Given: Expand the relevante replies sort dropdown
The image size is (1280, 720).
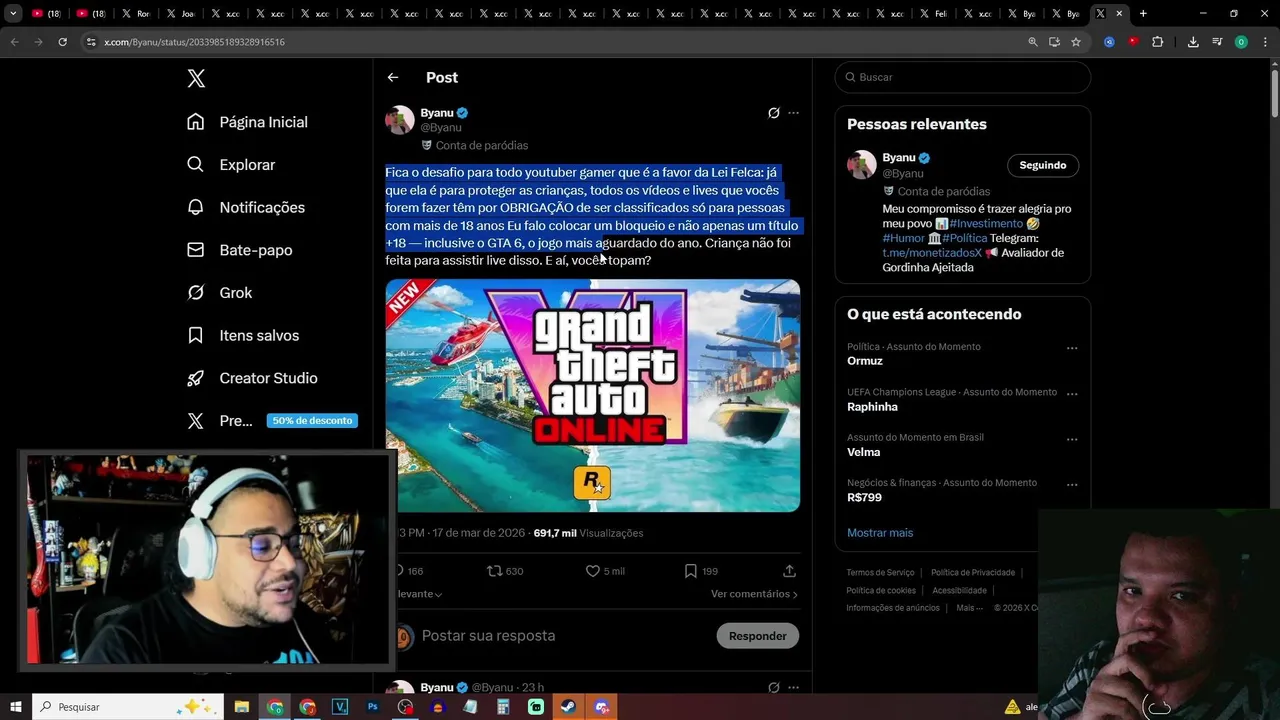Looking at the screenshot, I should tap(420, 594).
